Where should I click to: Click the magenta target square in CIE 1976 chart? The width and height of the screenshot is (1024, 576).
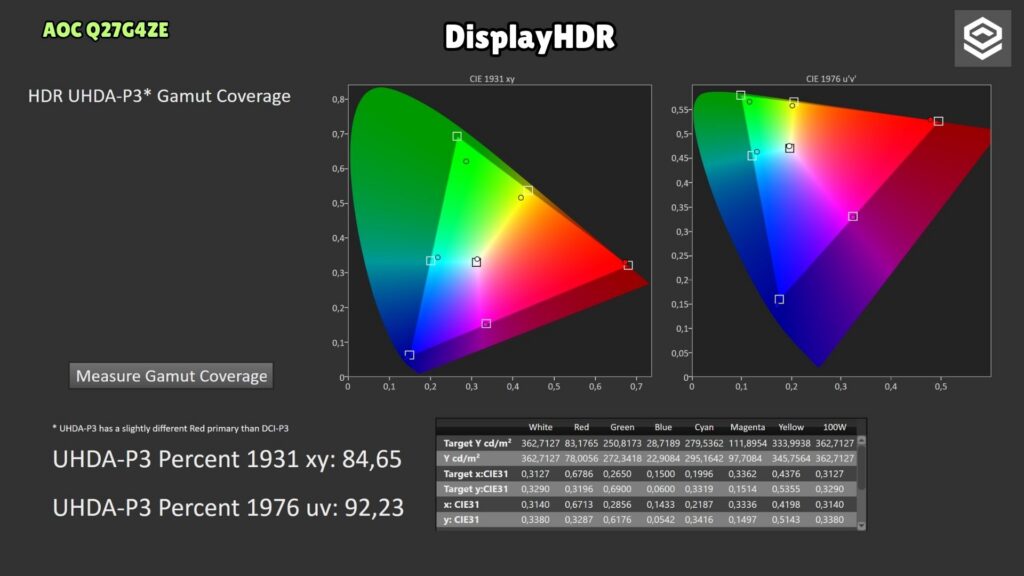[x=853, y=216]
